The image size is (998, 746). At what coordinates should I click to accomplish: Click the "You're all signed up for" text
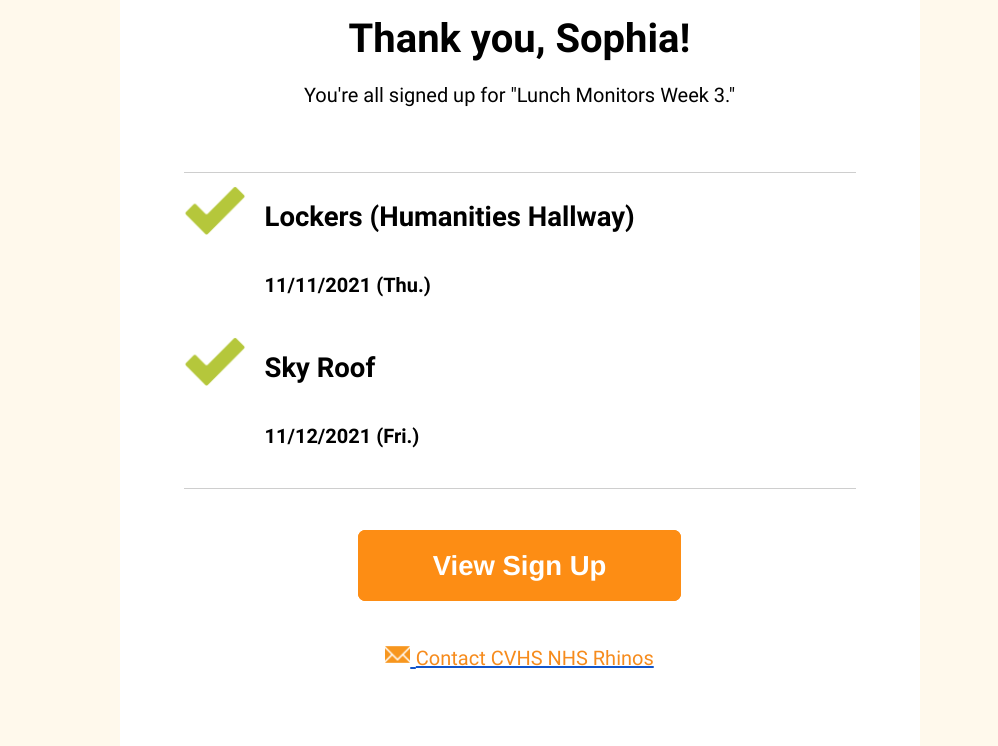click(x=404, y=97)
